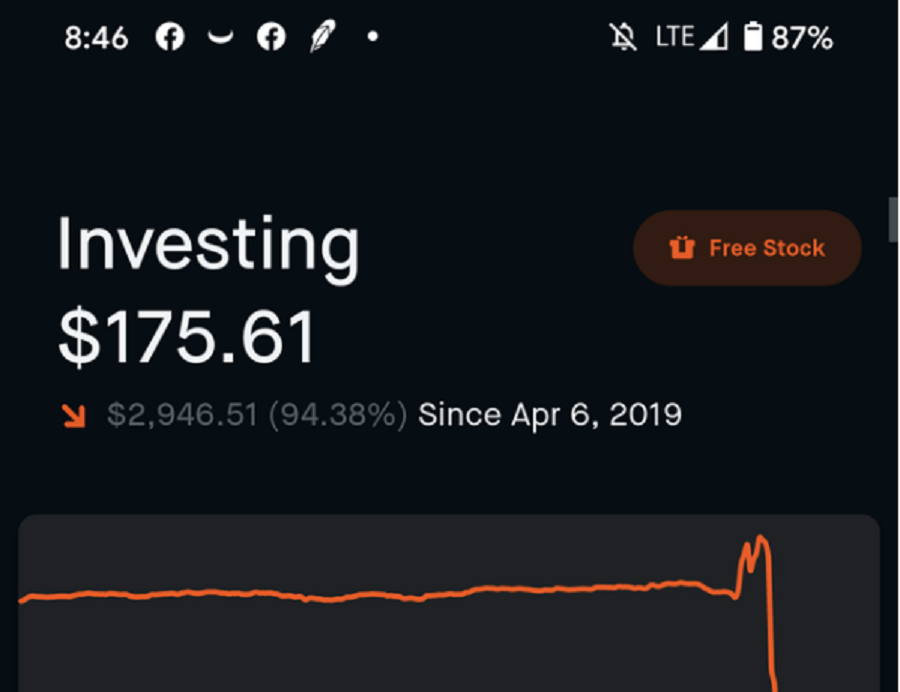Click the 87% battery percentage
The width and height of the screenshot is (900, 692).
click(x=802, y=38)
